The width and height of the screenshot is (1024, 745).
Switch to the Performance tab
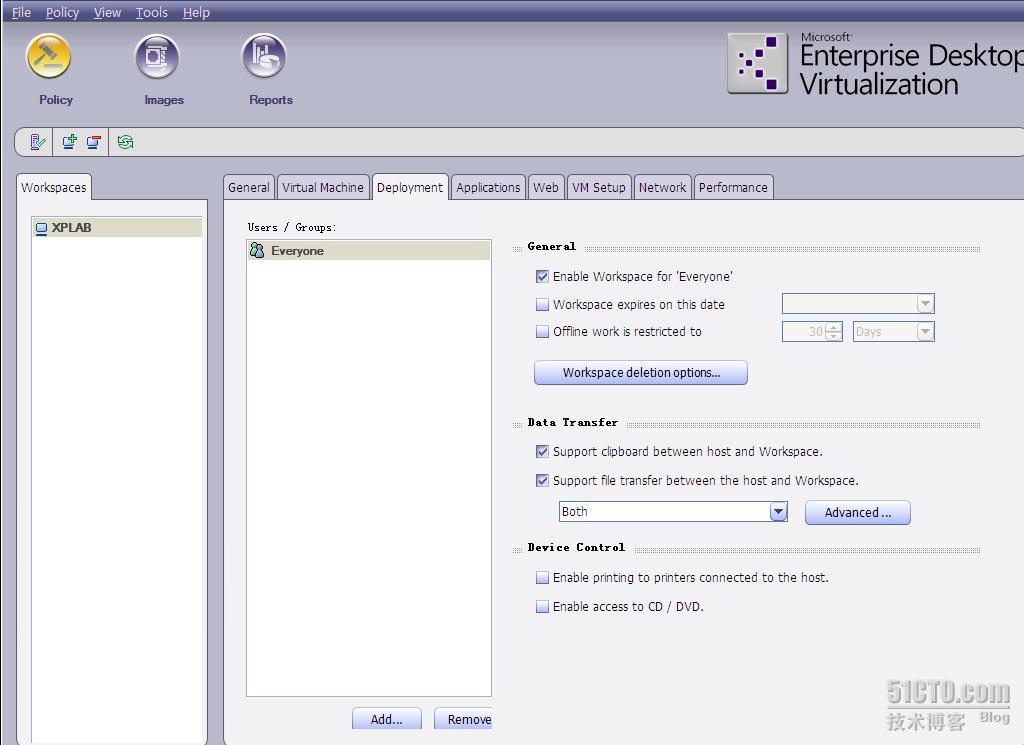click(x=733, y=187)
